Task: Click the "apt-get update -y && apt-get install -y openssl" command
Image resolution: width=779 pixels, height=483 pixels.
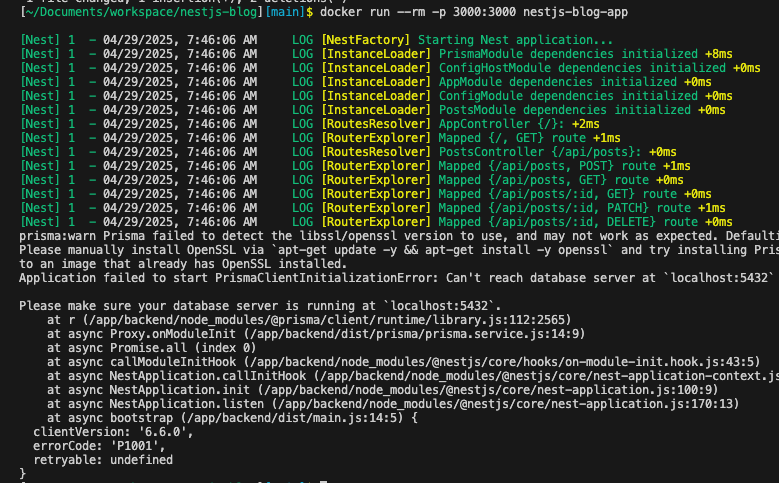Action: pos(443,249)
